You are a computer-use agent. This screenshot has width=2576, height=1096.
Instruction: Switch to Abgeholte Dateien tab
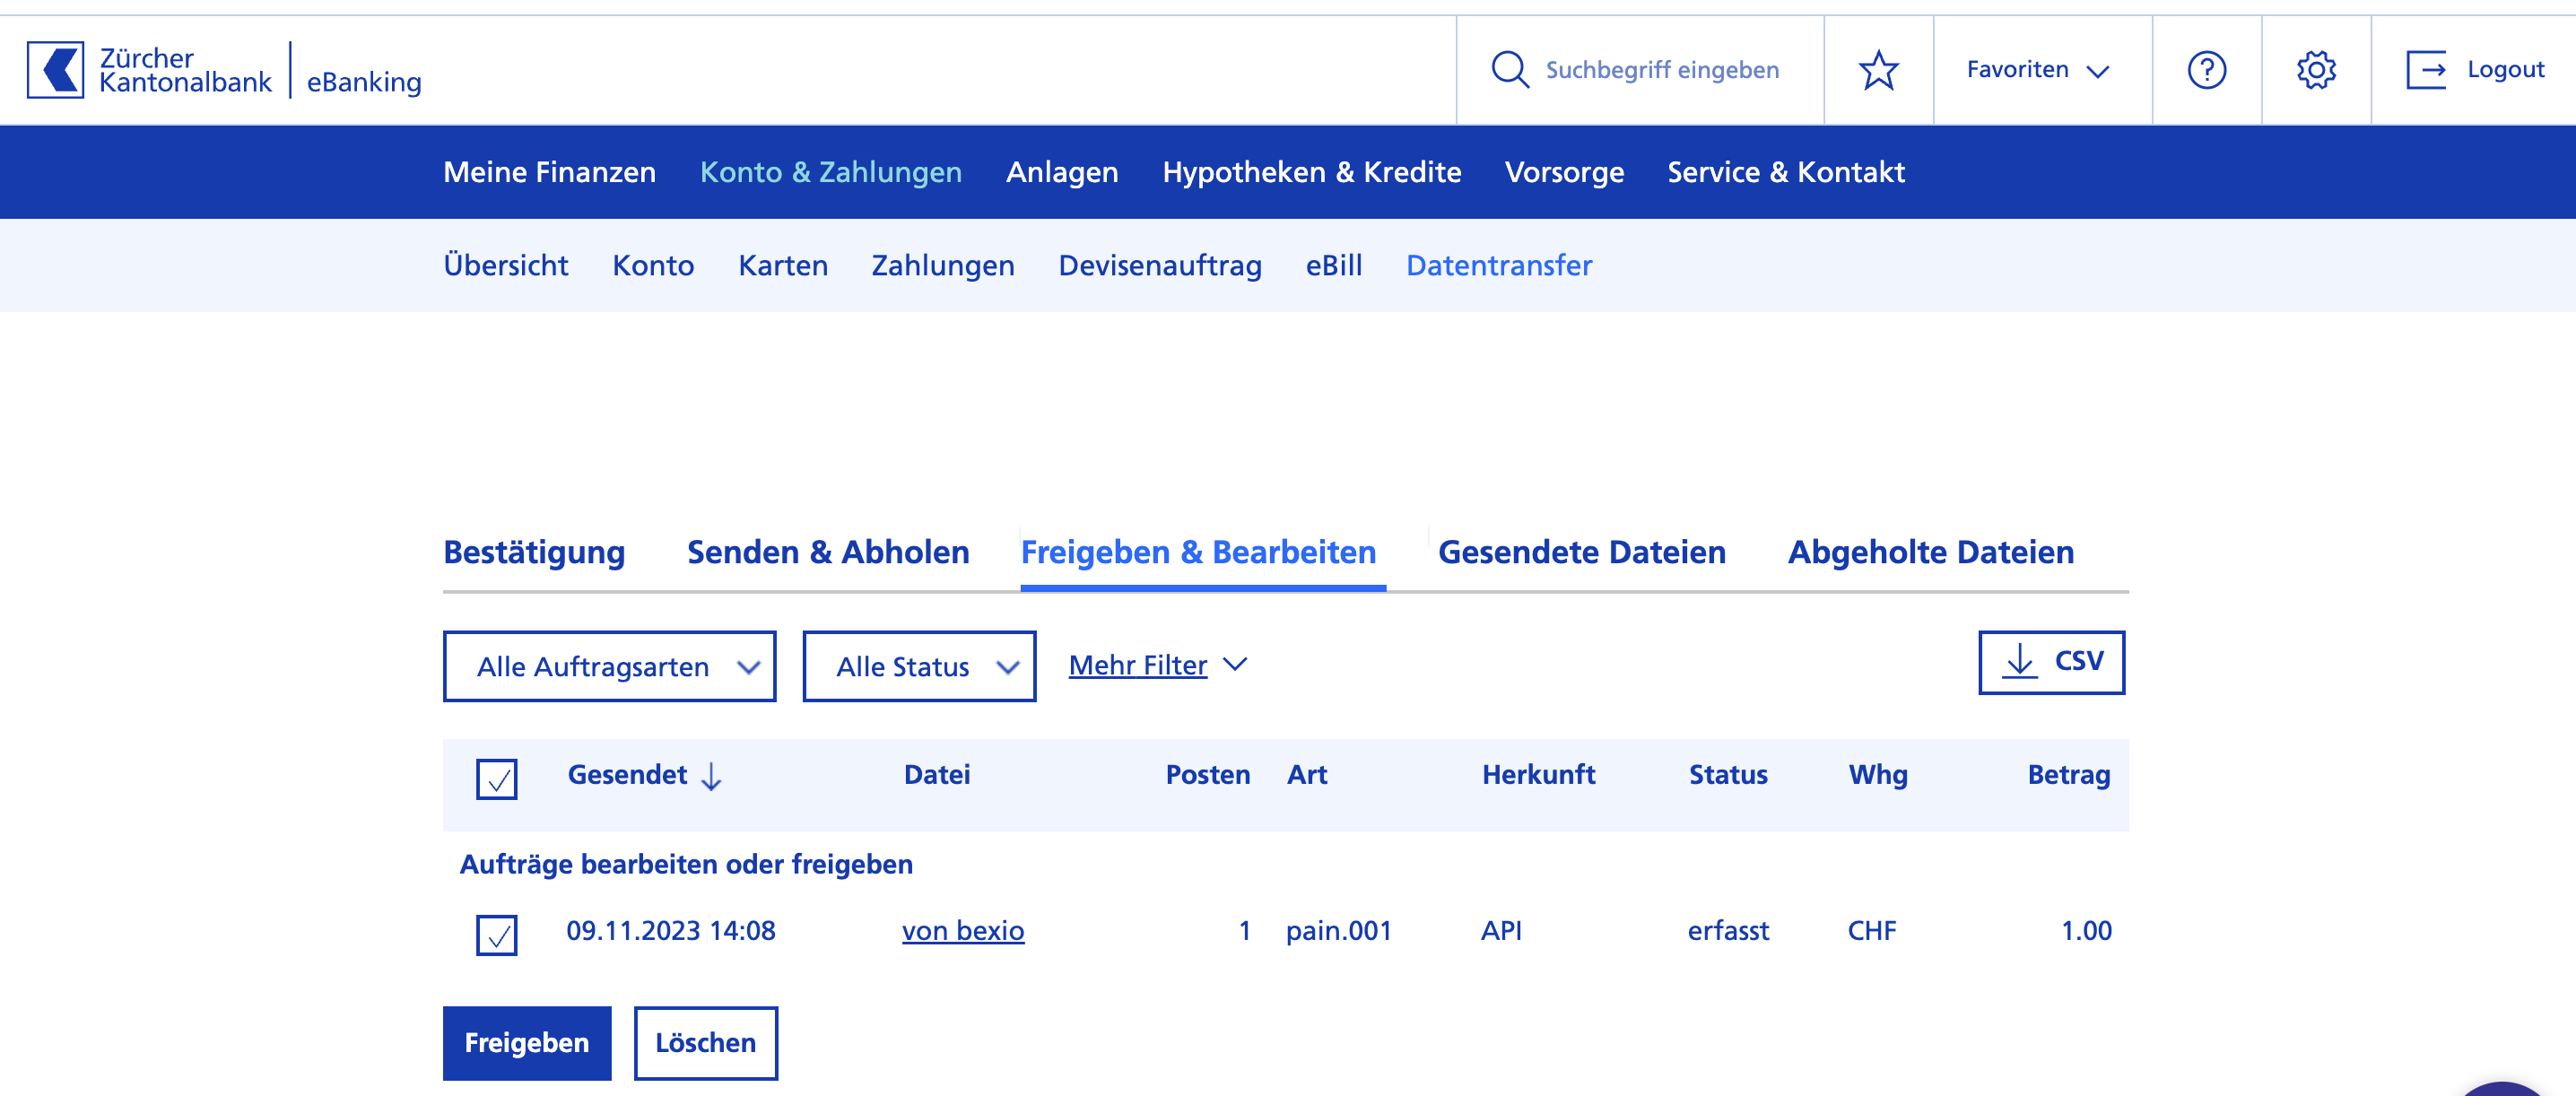pyautogui.click(x=1930, y=552)
